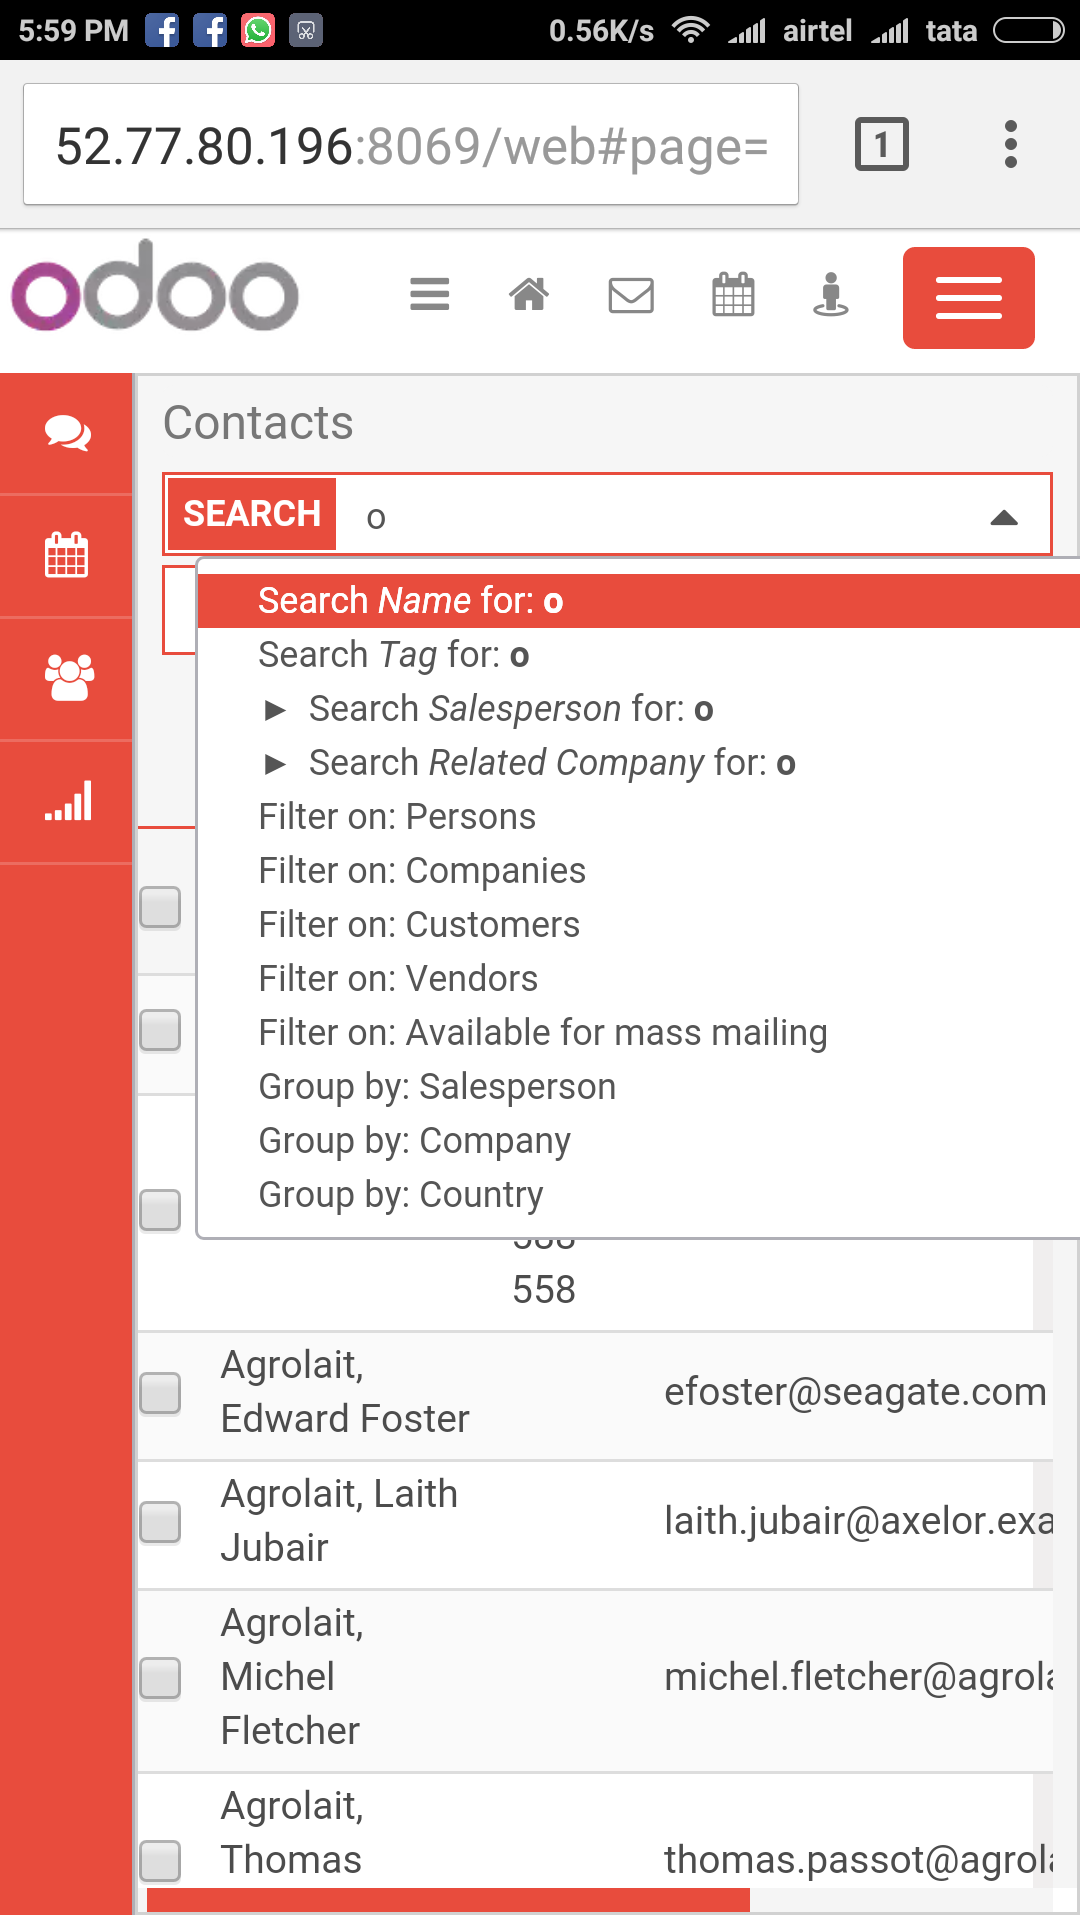Open the envelope messages icon
Screen dimensions: 1080x1920
631,295
